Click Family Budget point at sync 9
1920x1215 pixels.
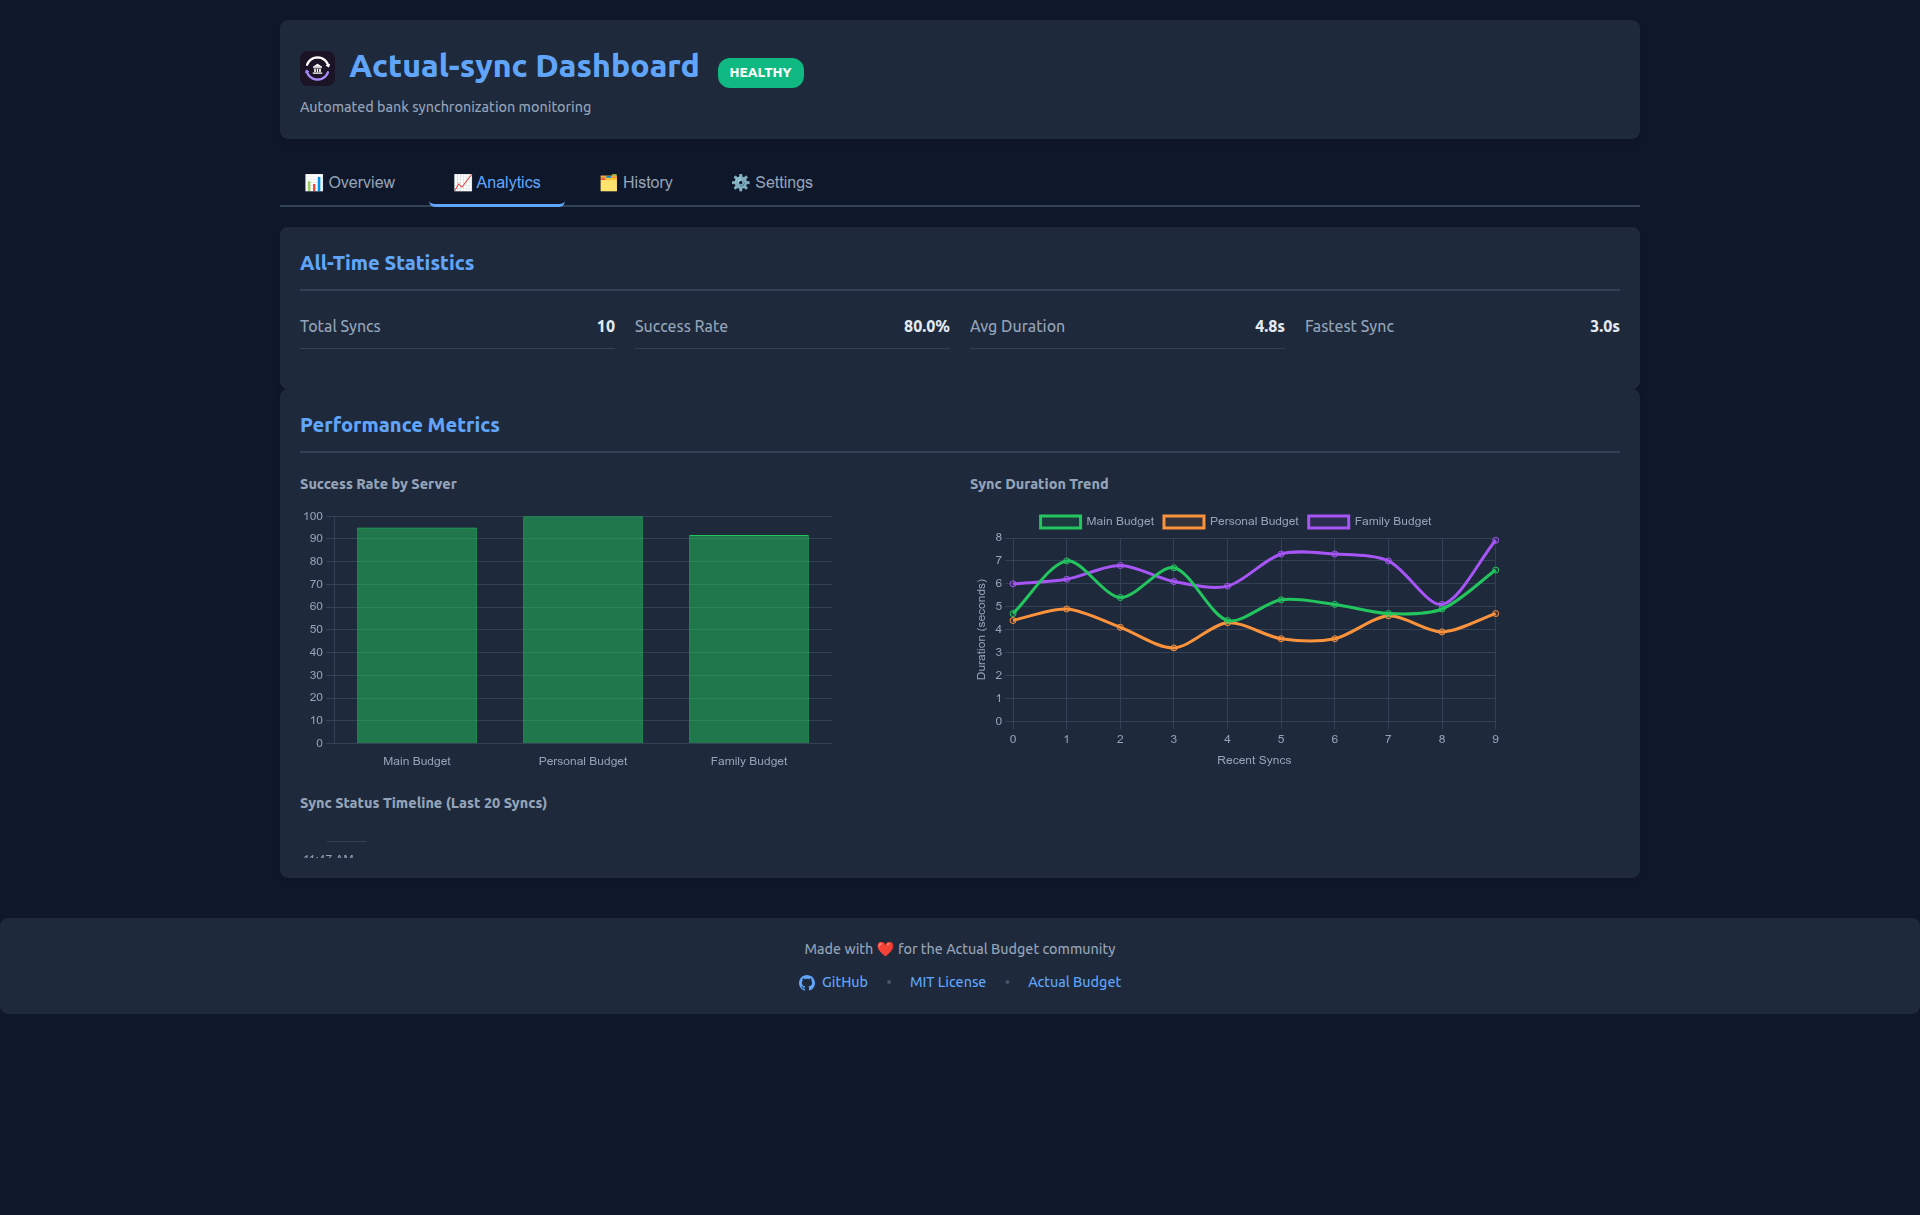coord(1495,540)
